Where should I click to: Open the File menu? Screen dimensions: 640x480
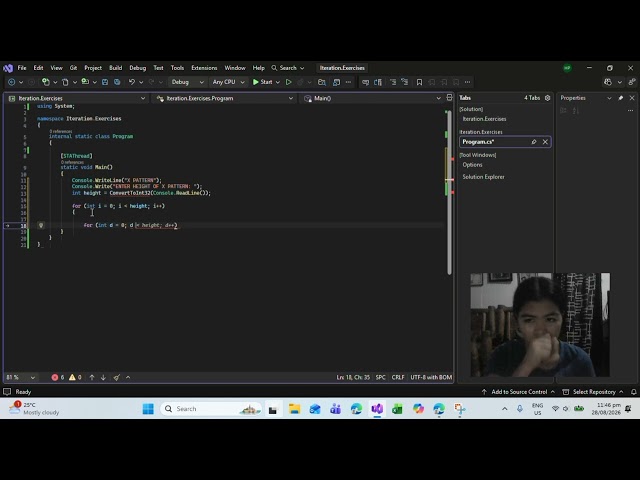pos(22,68)
